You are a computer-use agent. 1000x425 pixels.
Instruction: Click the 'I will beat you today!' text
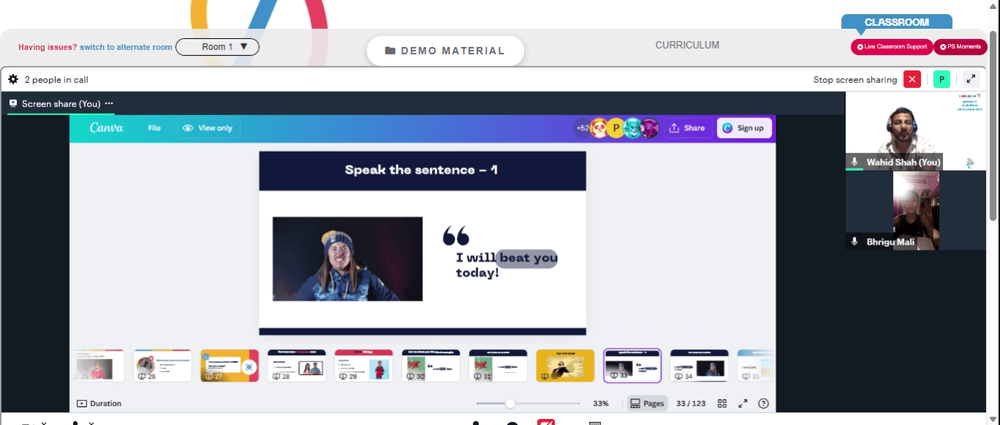point(506,265)
